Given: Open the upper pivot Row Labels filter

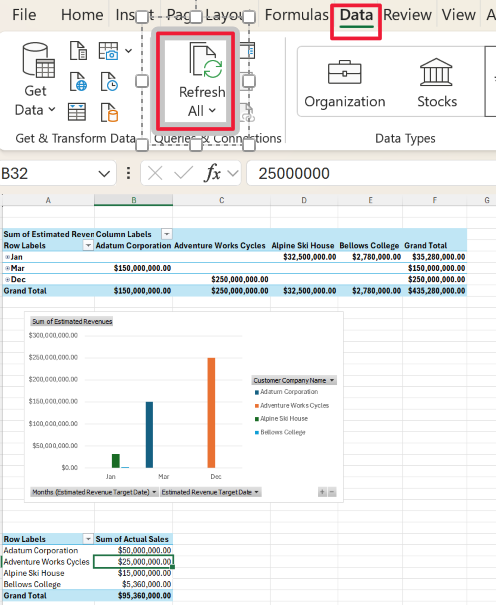Looking at the screenshot, I should [88, 245].
